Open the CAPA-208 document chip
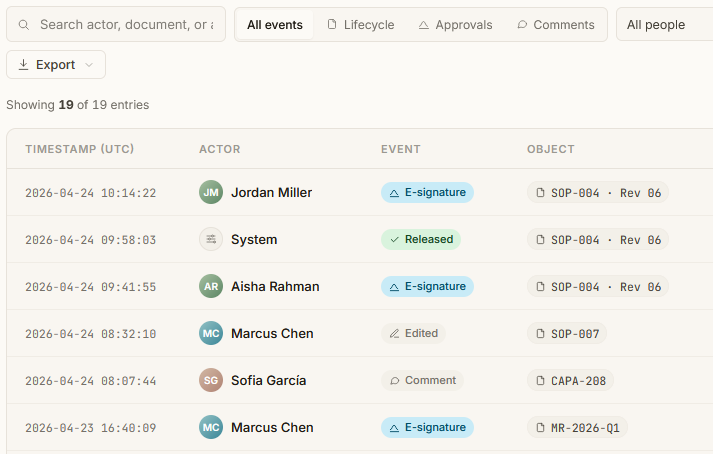The height and width of the screenshot is (454, 713). (571, 380)
